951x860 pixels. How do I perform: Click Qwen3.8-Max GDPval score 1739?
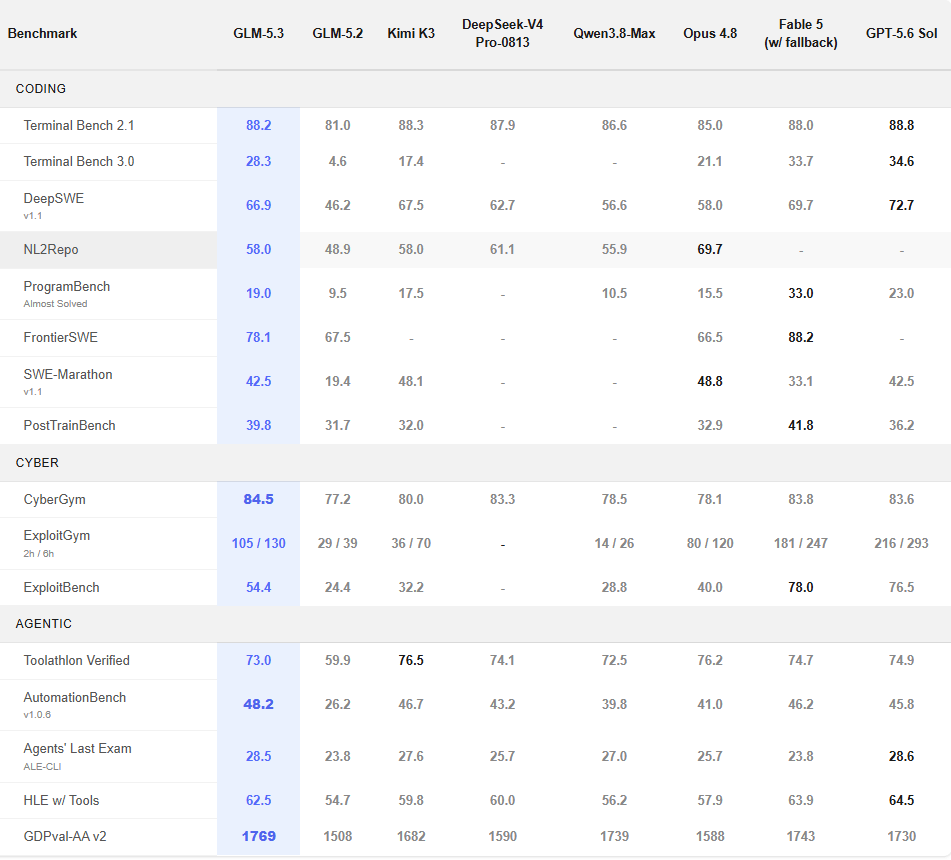pos(614,836)
